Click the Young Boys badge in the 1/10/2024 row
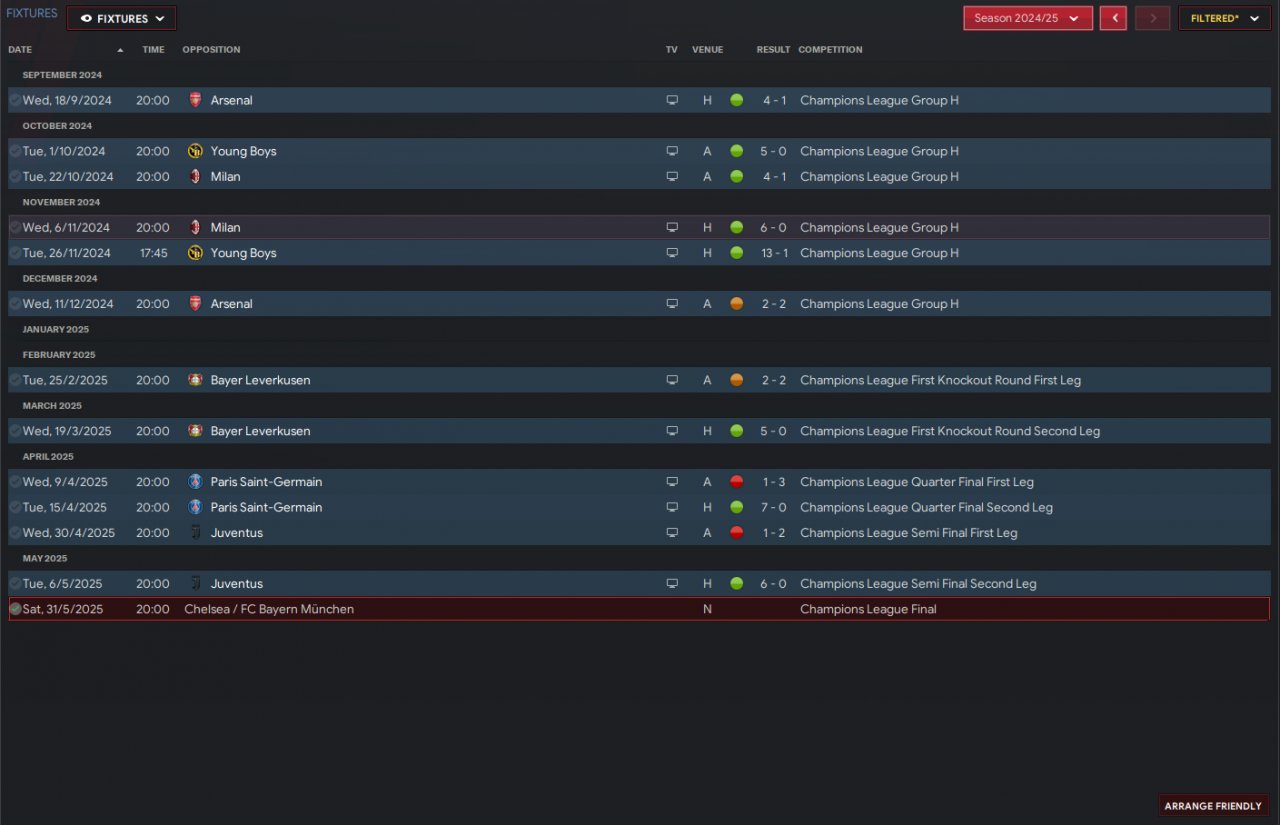This screenshot has height=825, width=1280. (x=195, y=151)
